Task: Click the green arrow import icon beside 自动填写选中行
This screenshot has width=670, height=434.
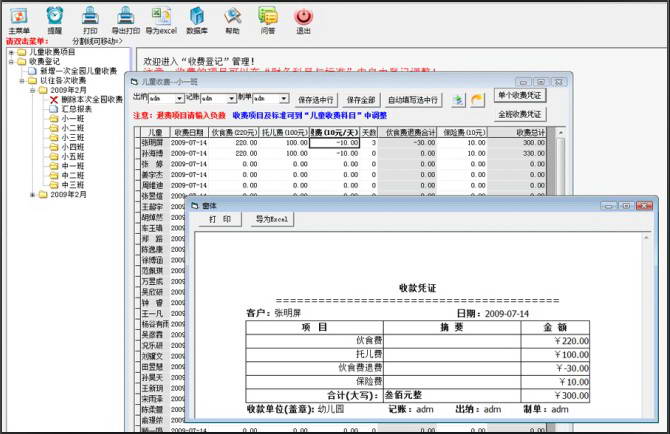Action: pyautogui.click(x=458, y=100)
